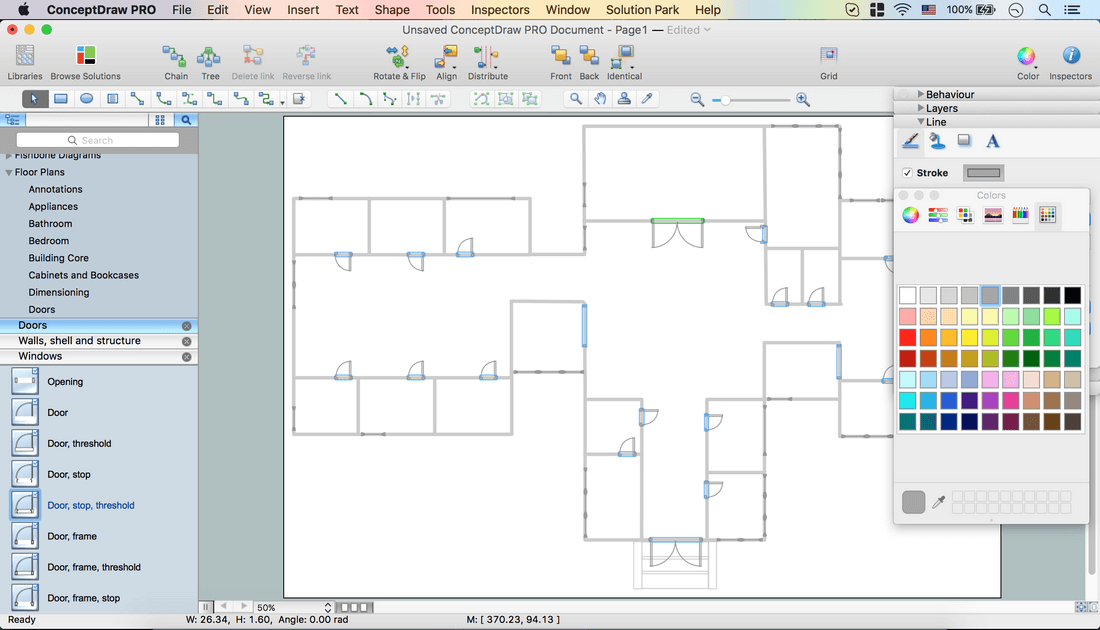Open the Shape menu
The image size is (1100, 630).
coord(392,10)
